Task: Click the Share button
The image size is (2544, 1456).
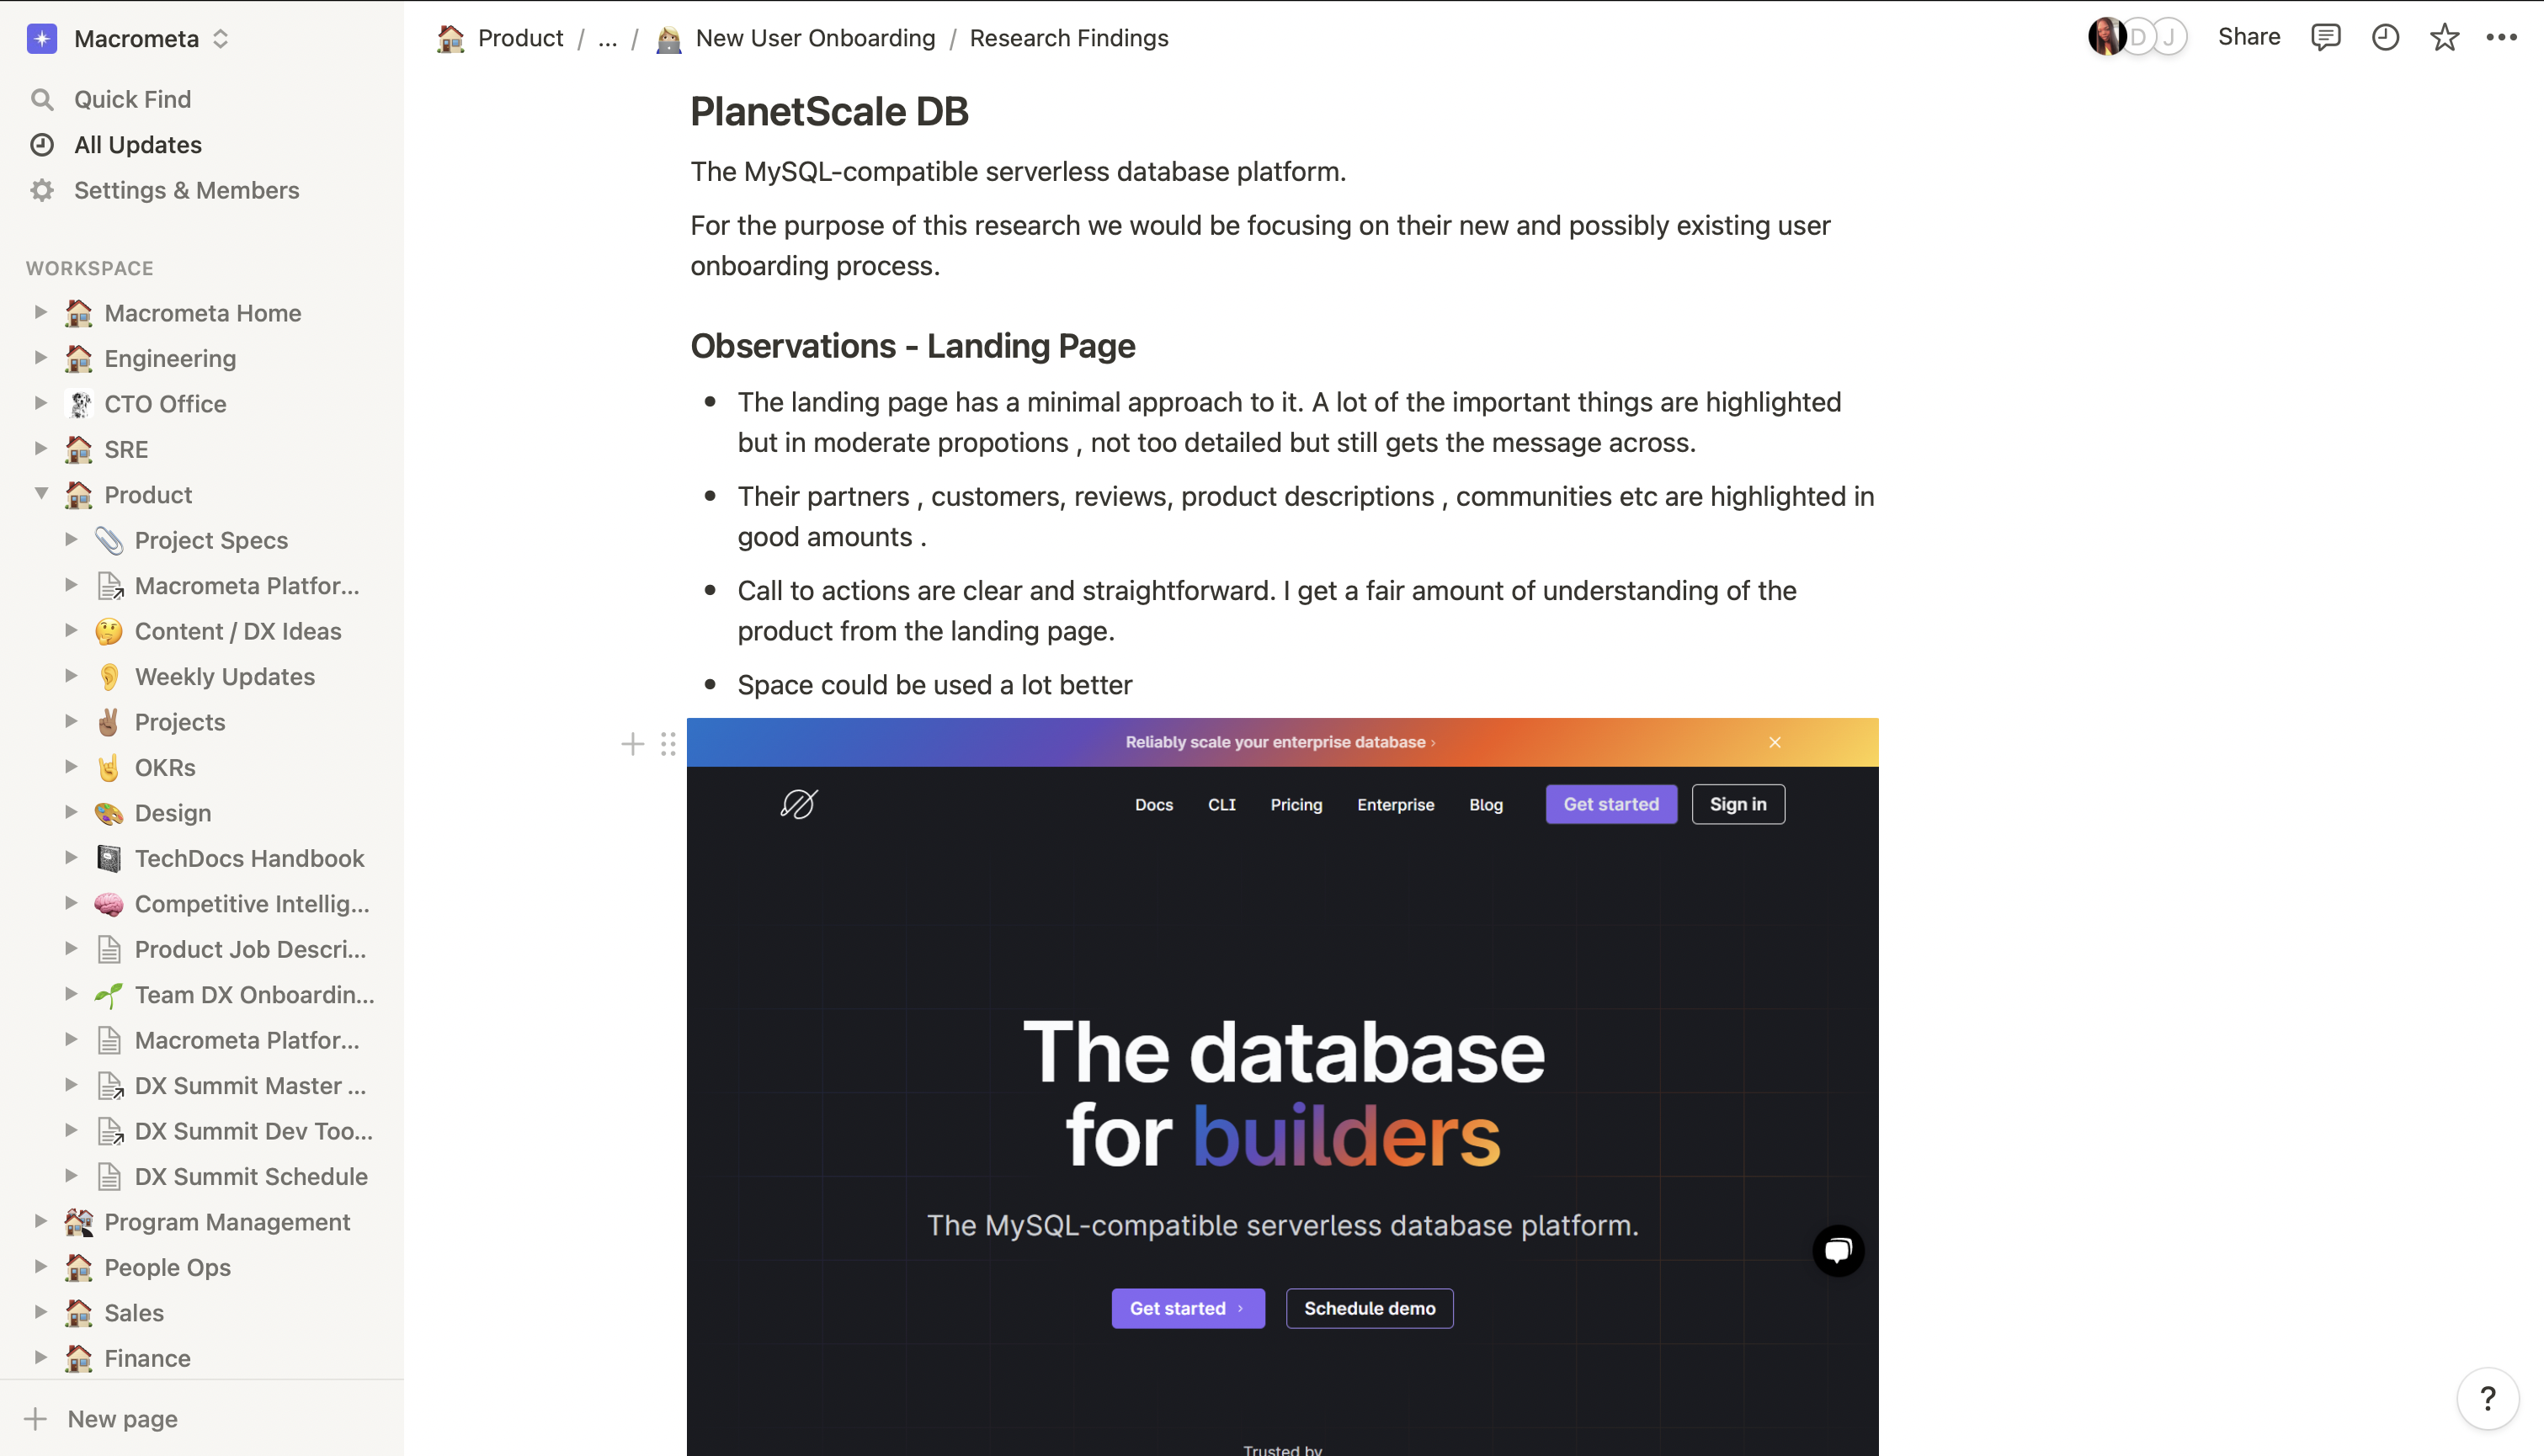Action: click(2248, 37)
